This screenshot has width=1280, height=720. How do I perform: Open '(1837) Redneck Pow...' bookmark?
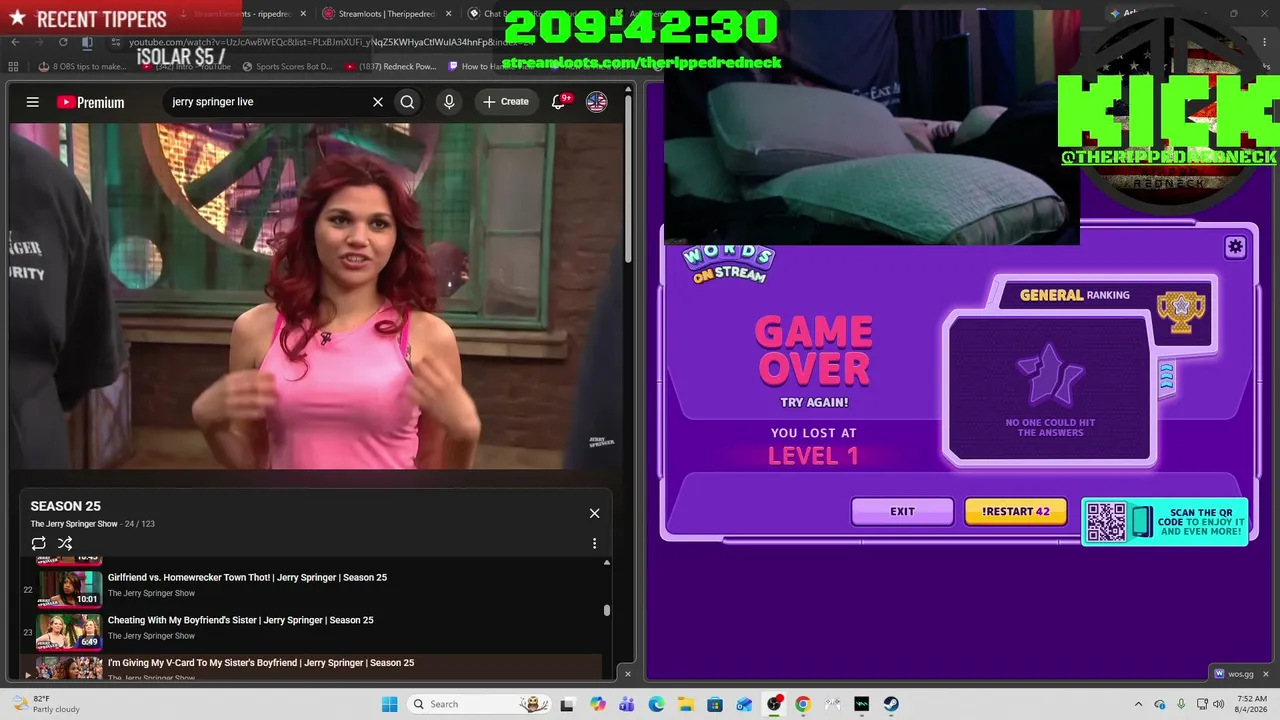pos(392,67)
